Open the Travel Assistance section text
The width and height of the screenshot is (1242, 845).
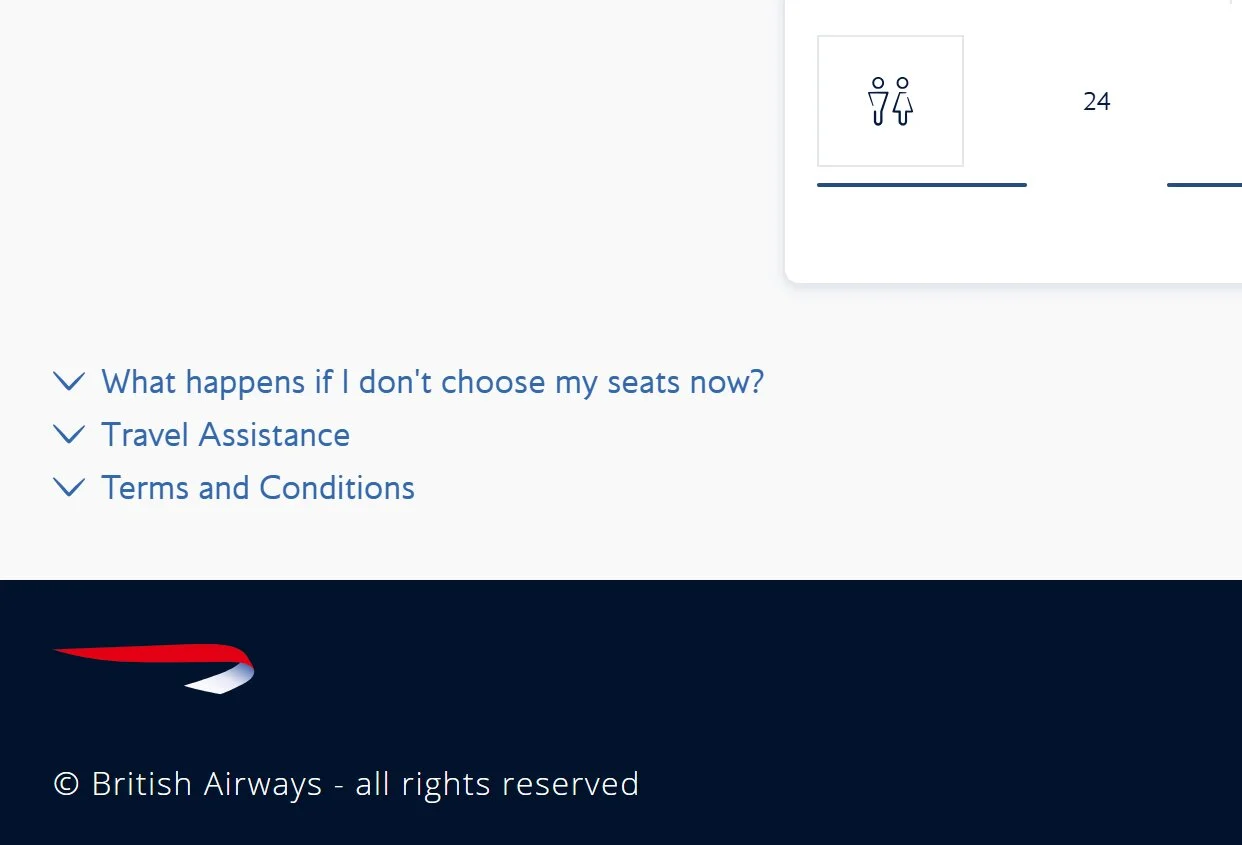coord(226,435)
